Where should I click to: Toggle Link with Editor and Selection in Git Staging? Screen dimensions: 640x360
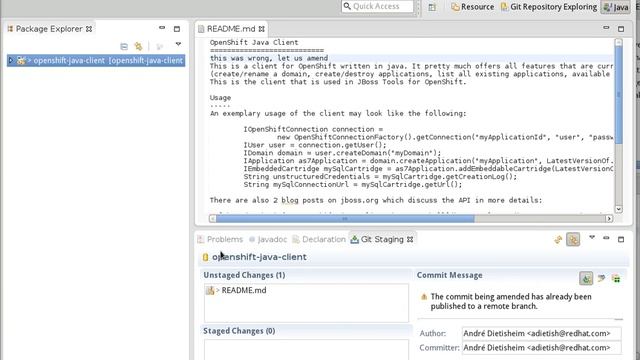point(573,240)
